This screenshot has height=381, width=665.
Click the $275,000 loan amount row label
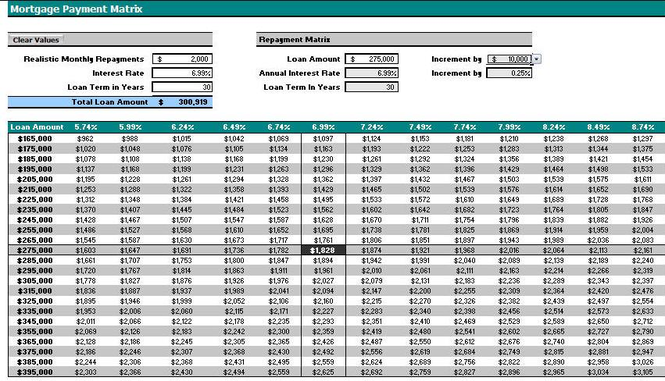(x=35, y=250)
